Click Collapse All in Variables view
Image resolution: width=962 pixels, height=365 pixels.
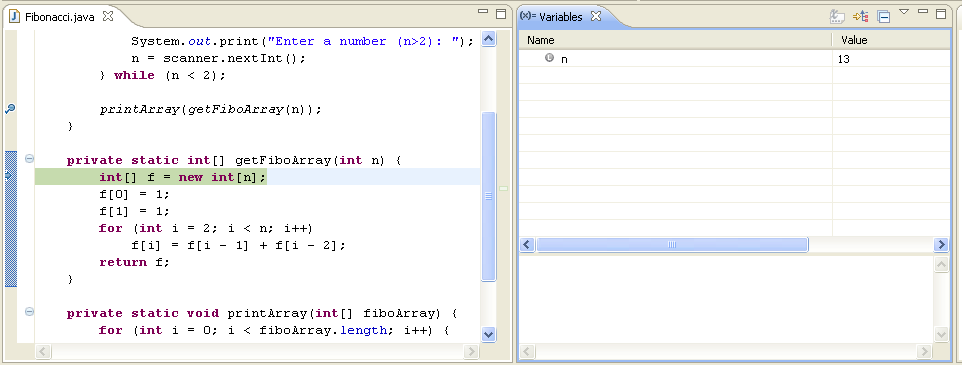tap(883, 17)
